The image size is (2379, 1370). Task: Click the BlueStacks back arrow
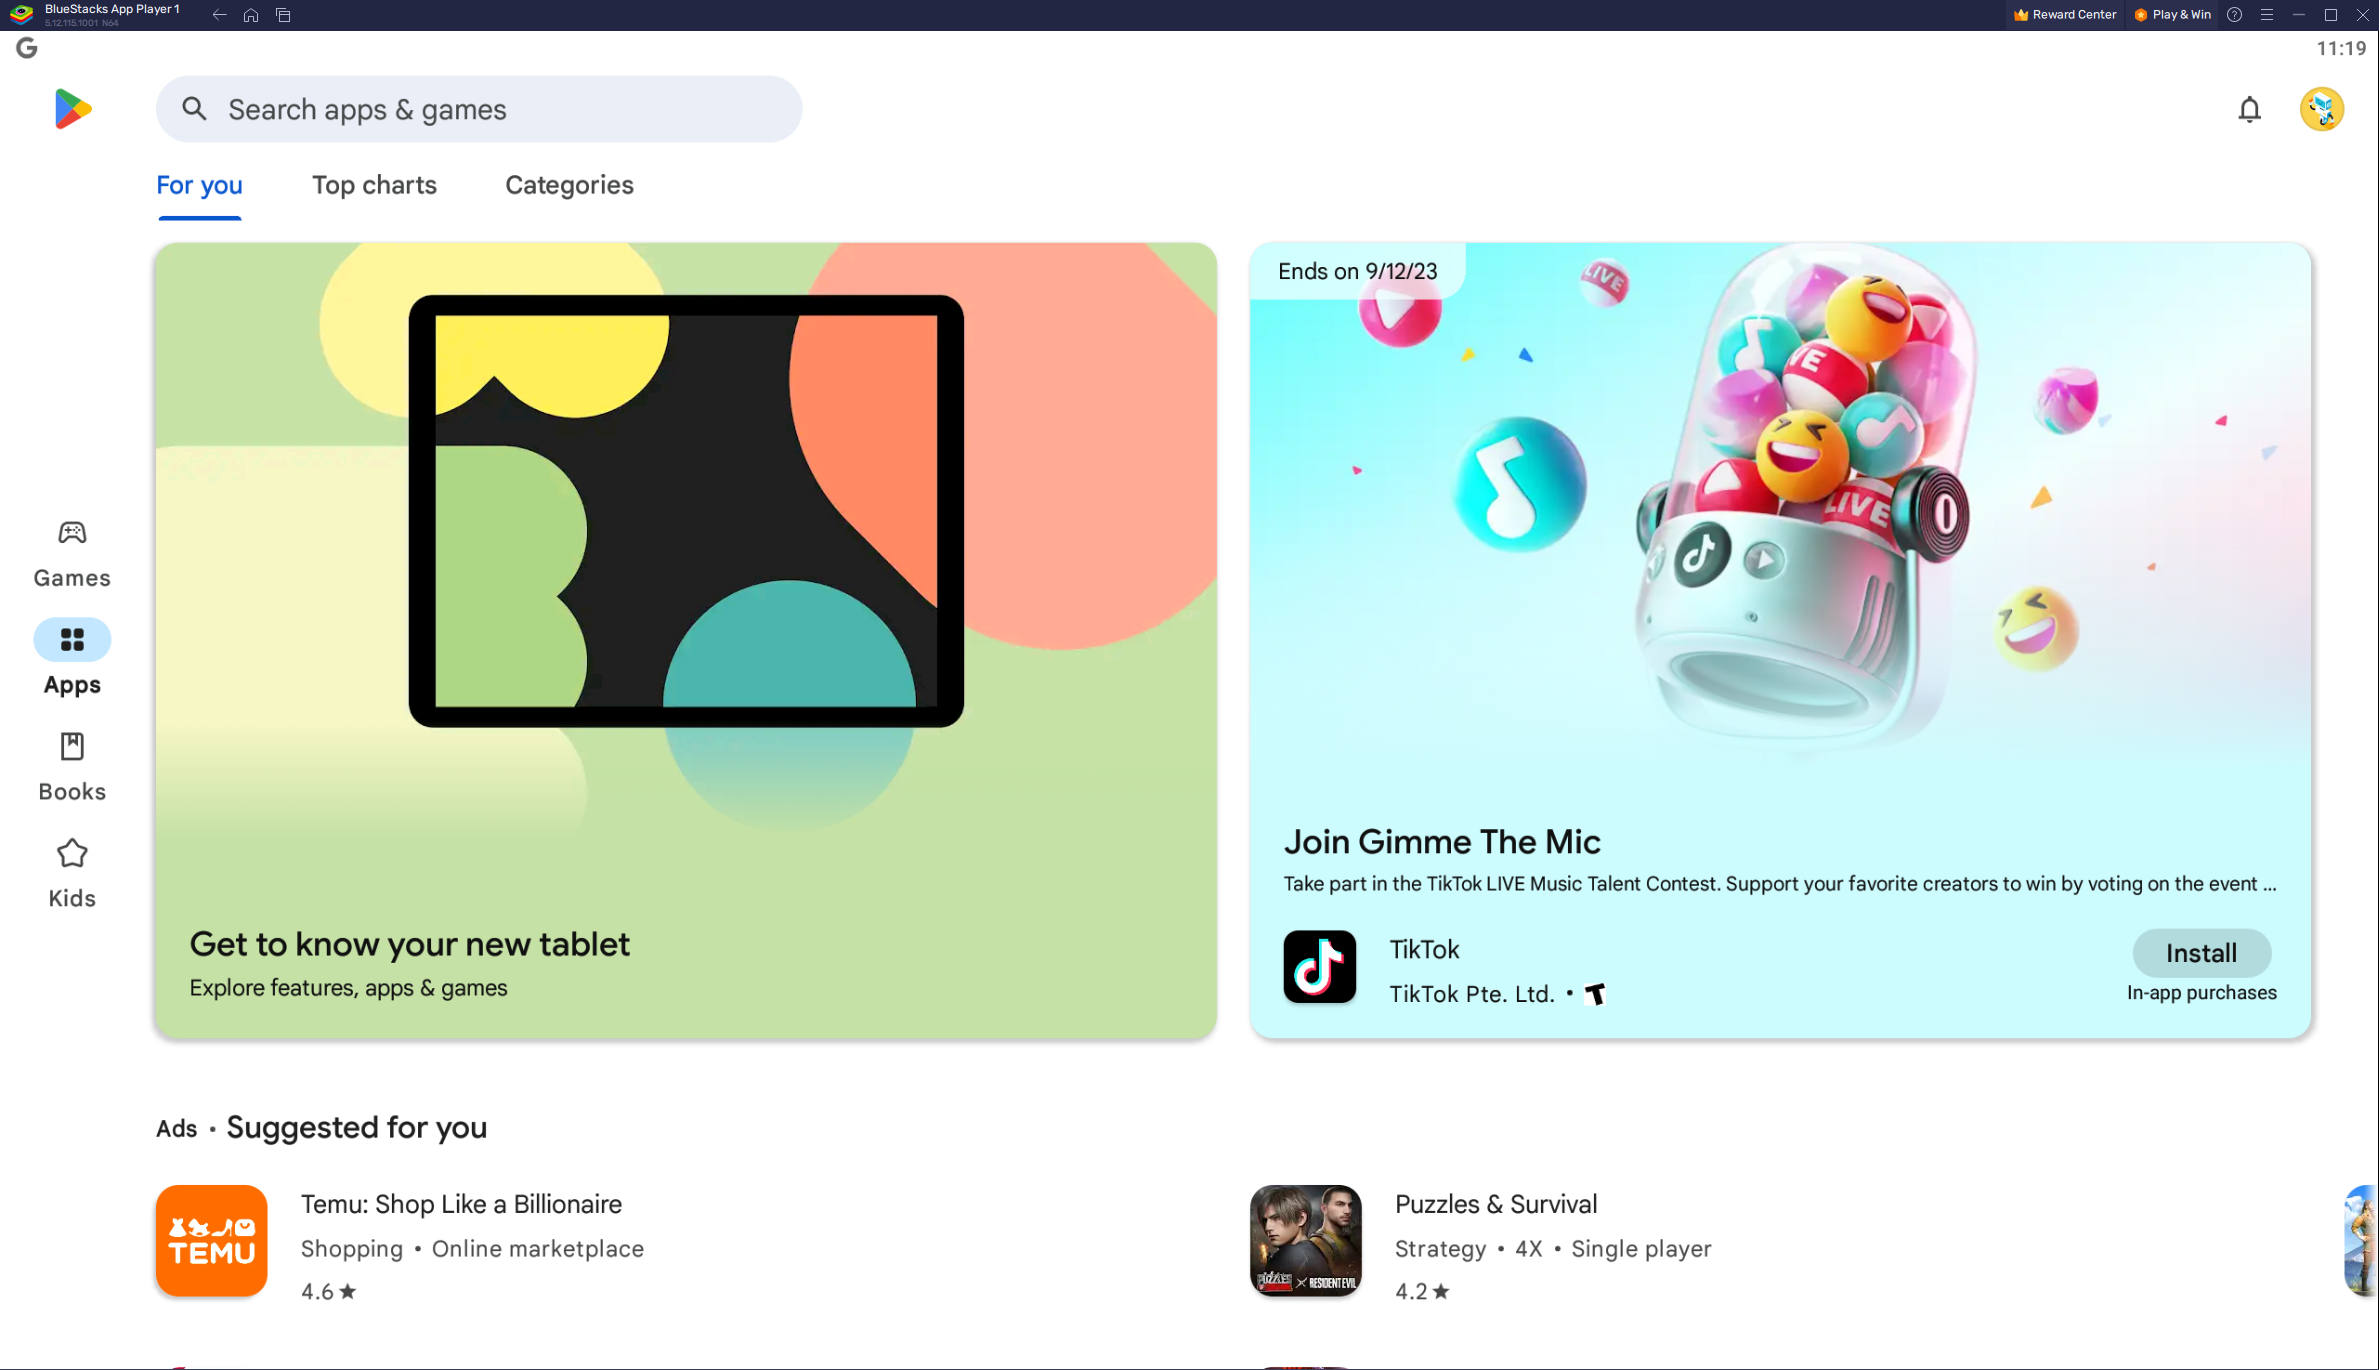[219, 15]
